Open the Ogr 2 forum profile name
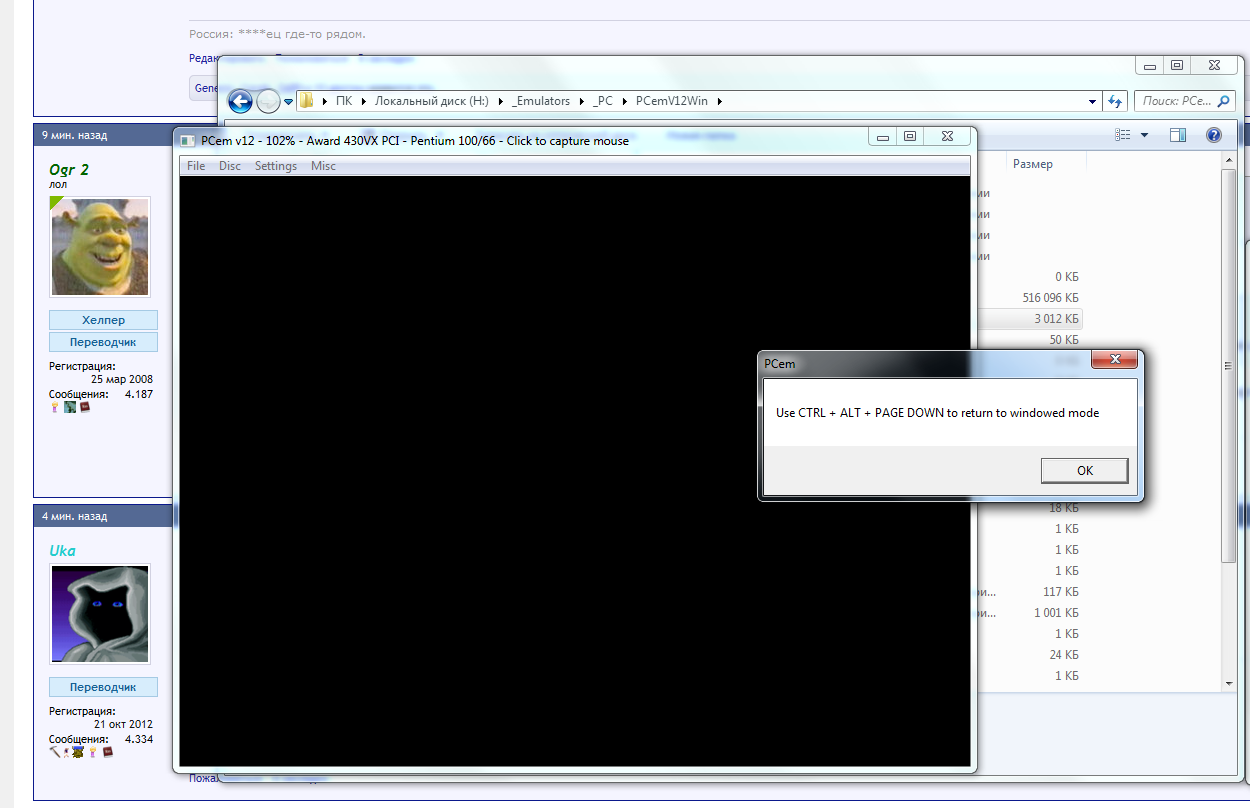Viewport: 1250px width, 808px height. click(69, 170)
